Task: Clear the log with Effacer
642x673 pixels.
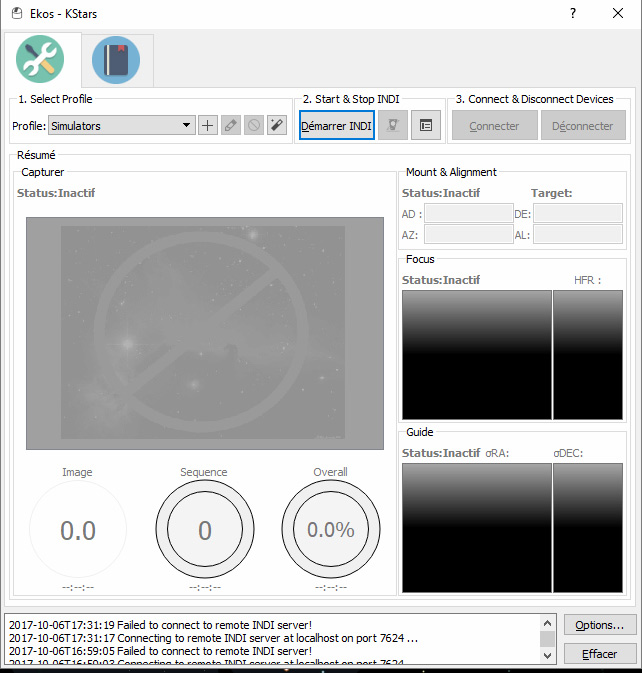Action: tap(600, 654)
